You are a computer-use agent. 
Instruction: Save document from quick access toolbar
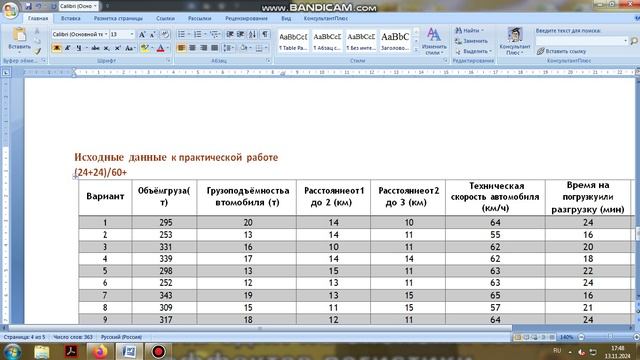click(x=28, y=6)
